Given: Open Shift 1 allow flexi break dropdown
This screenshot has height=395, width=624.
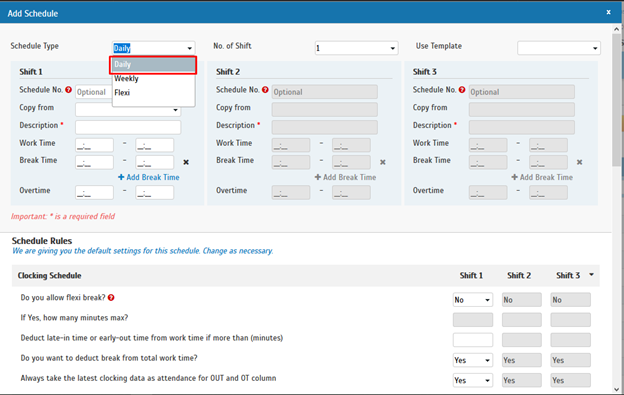Looking at the screenshot, I should [x=473, y=300].
